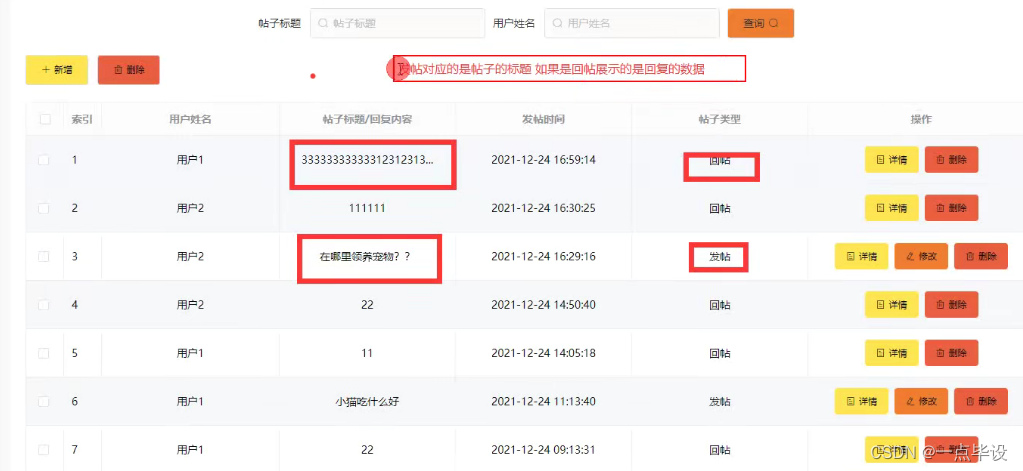Check the checkbox for row 1
Viewport: 1023px width, 471px height.
tap(44, 160)
